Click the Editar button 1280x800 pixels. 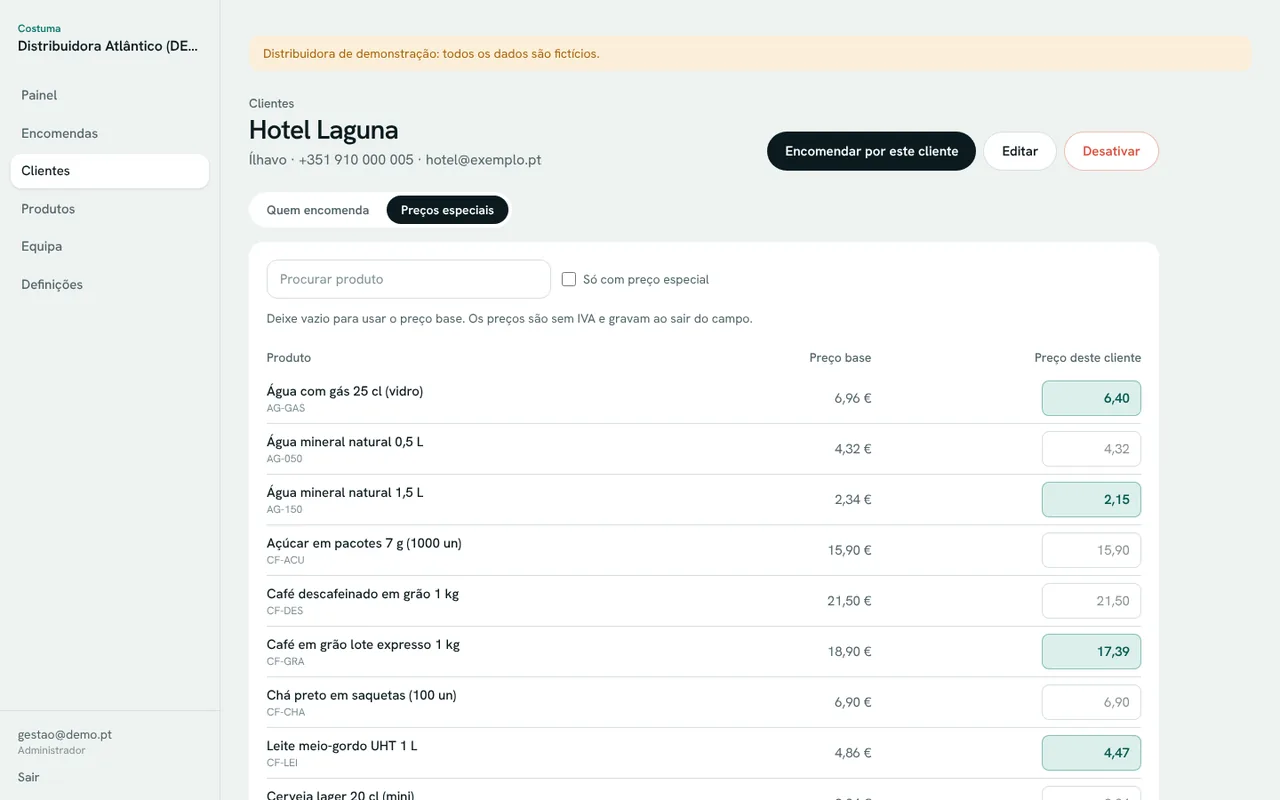click(1020, 151)
